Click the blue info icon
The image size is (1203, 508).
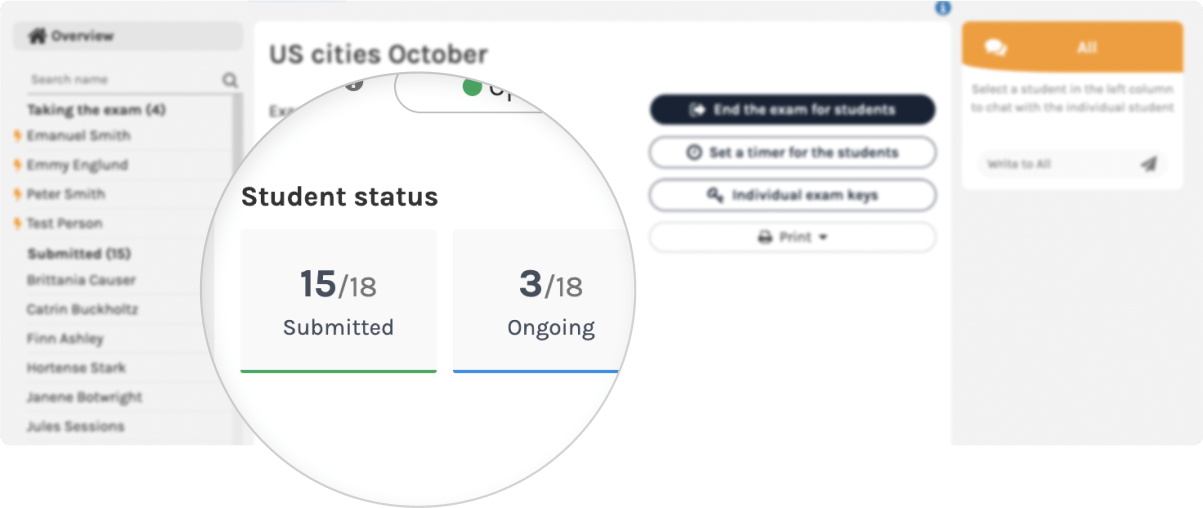click(x=942, y=8)
